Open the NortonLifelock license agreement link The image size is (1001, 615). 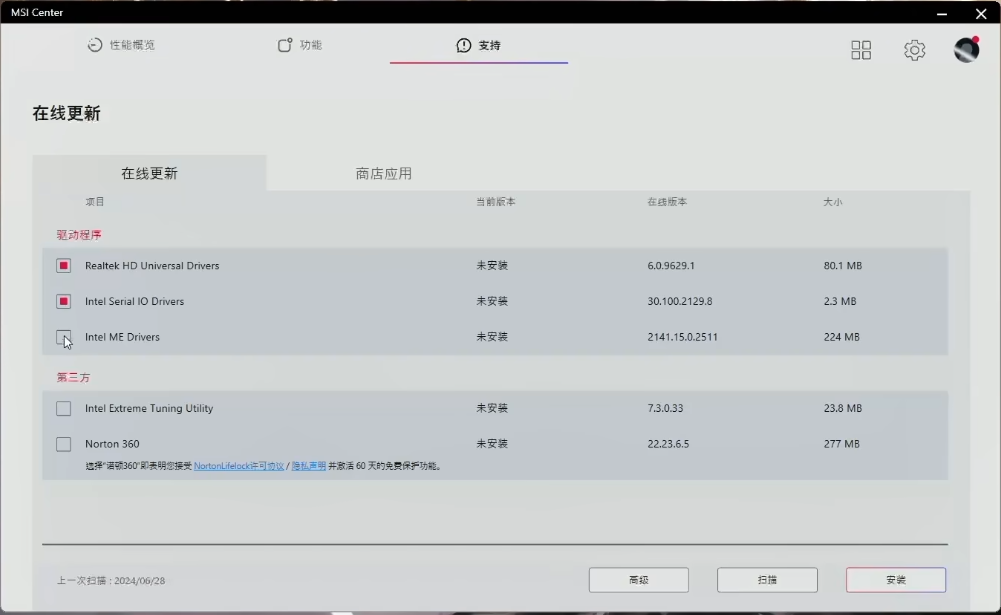point(239,466)
